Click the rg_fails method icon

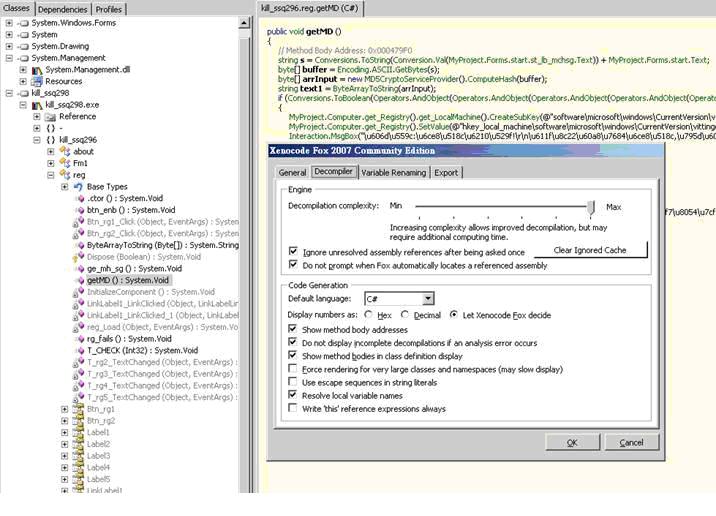80,339
